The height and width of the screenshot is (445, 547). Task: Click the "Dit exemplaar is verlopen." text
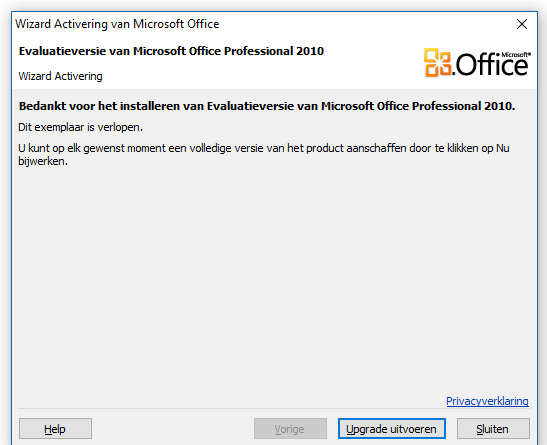(80, 127)
